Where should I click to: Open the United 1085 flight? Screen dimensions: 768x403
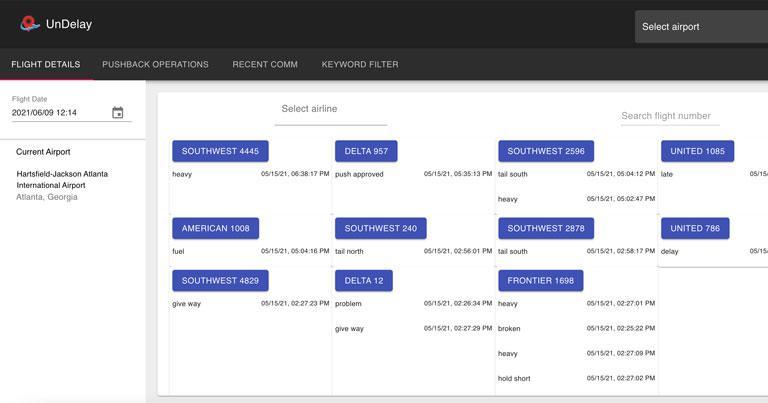pos(697,151)
